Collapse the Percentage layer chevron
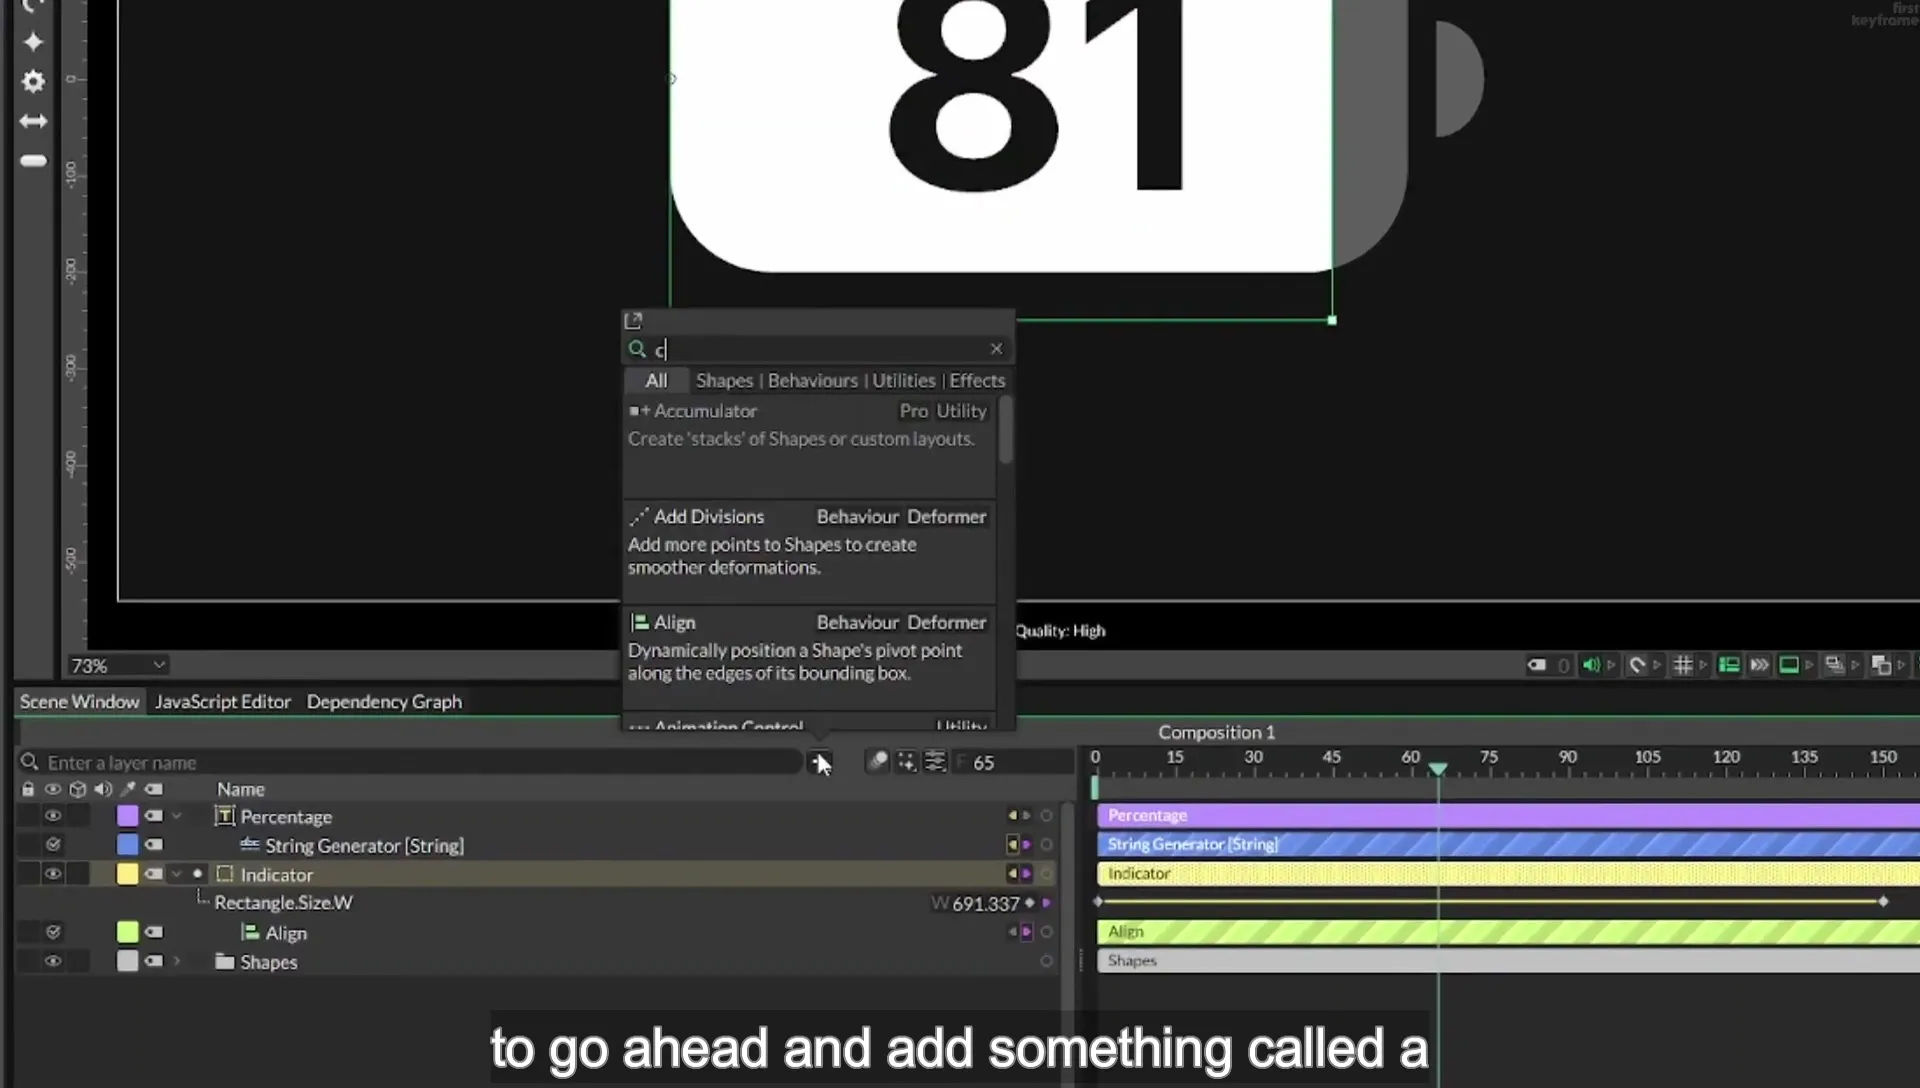 pyautogui.click(x=177, y=816)
